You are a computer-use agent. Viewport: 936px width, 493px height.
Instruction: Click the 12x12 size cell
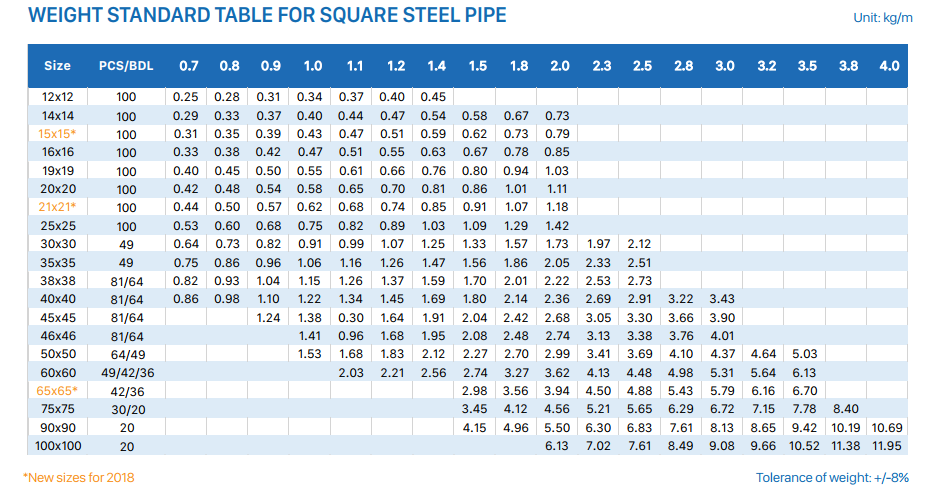pos(58,97)
